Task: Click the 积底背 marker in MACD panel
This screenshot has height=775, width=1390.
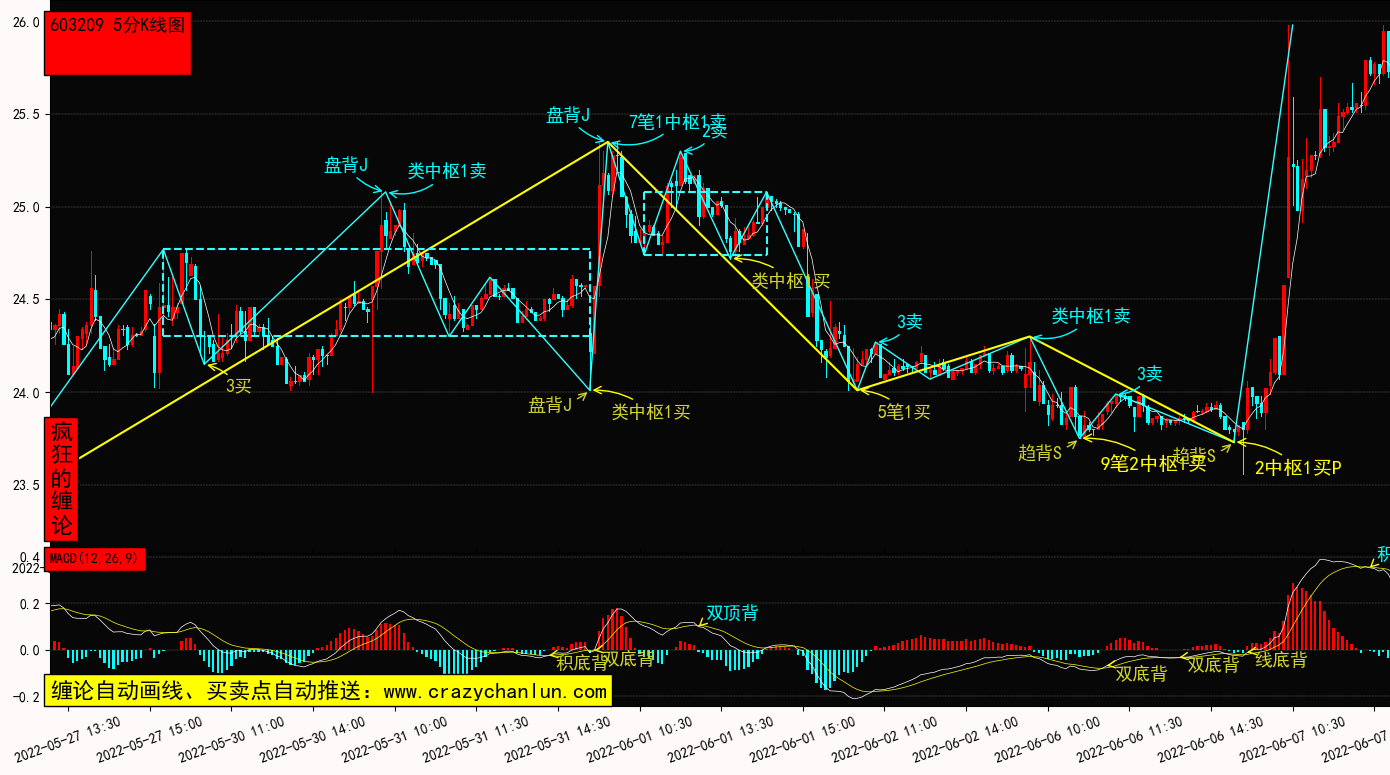Action: tap(582, 661)
